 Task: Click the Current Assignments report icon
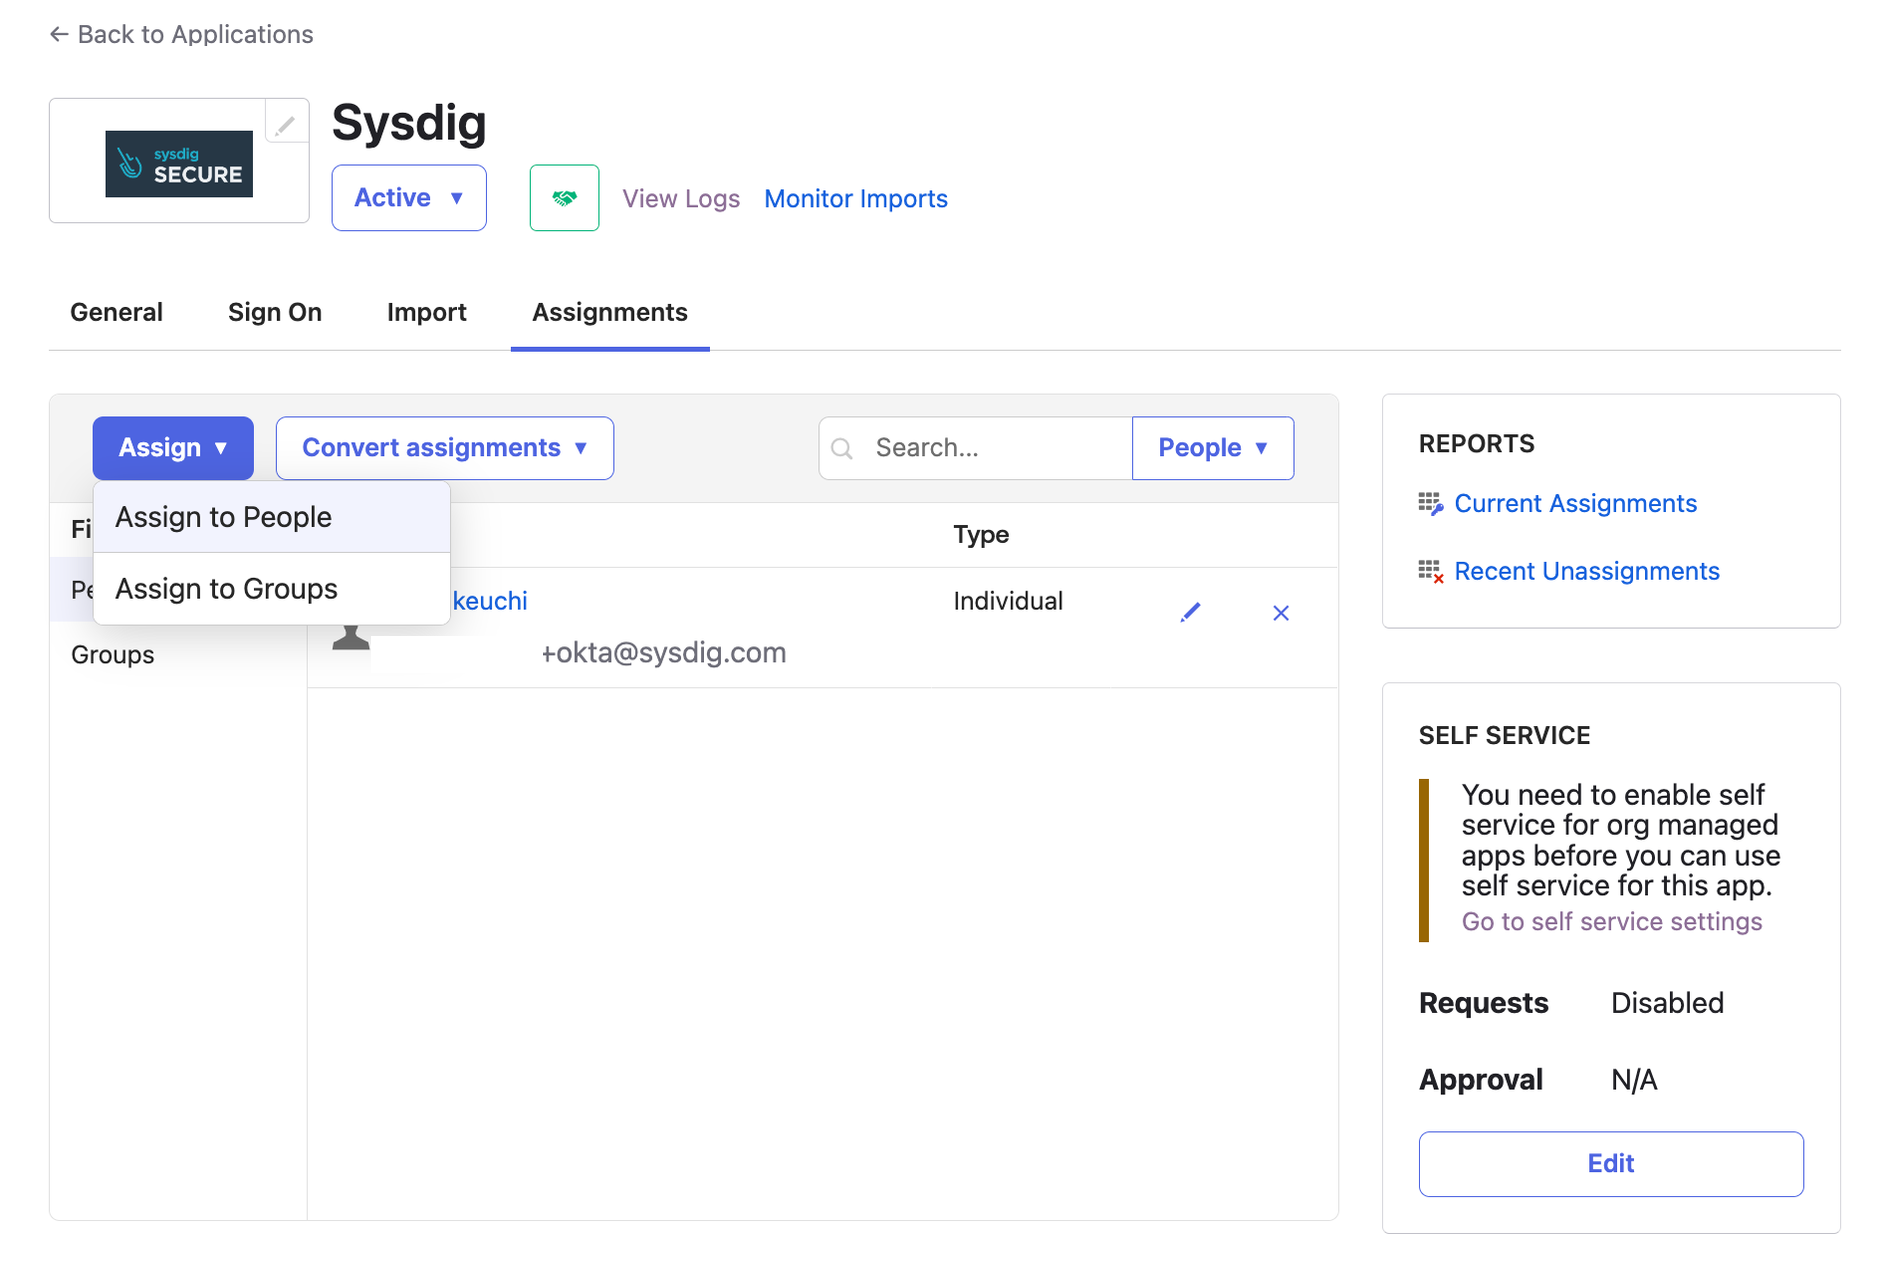click(1431, 504)
